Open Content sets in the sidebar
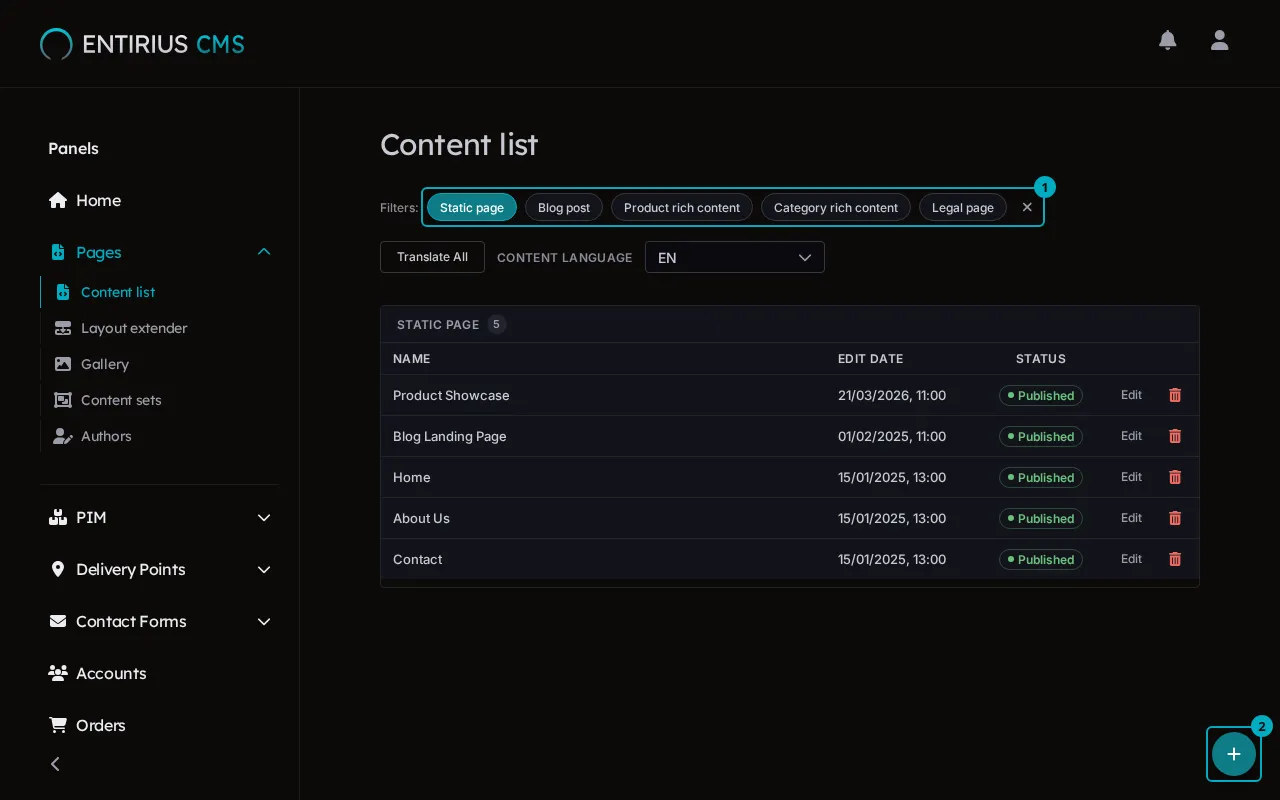 pos(160,400)
